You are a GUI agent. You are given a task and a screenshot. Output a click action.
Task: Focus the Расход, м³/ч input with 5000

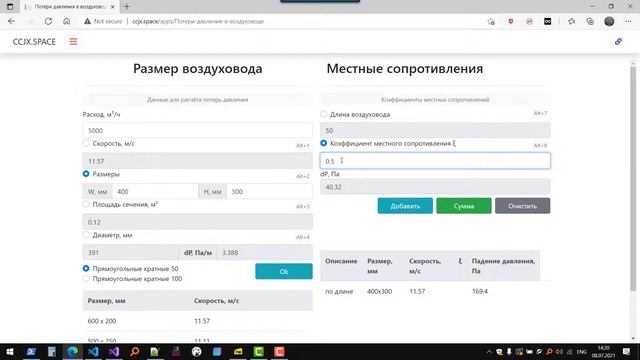coord(198,131)
